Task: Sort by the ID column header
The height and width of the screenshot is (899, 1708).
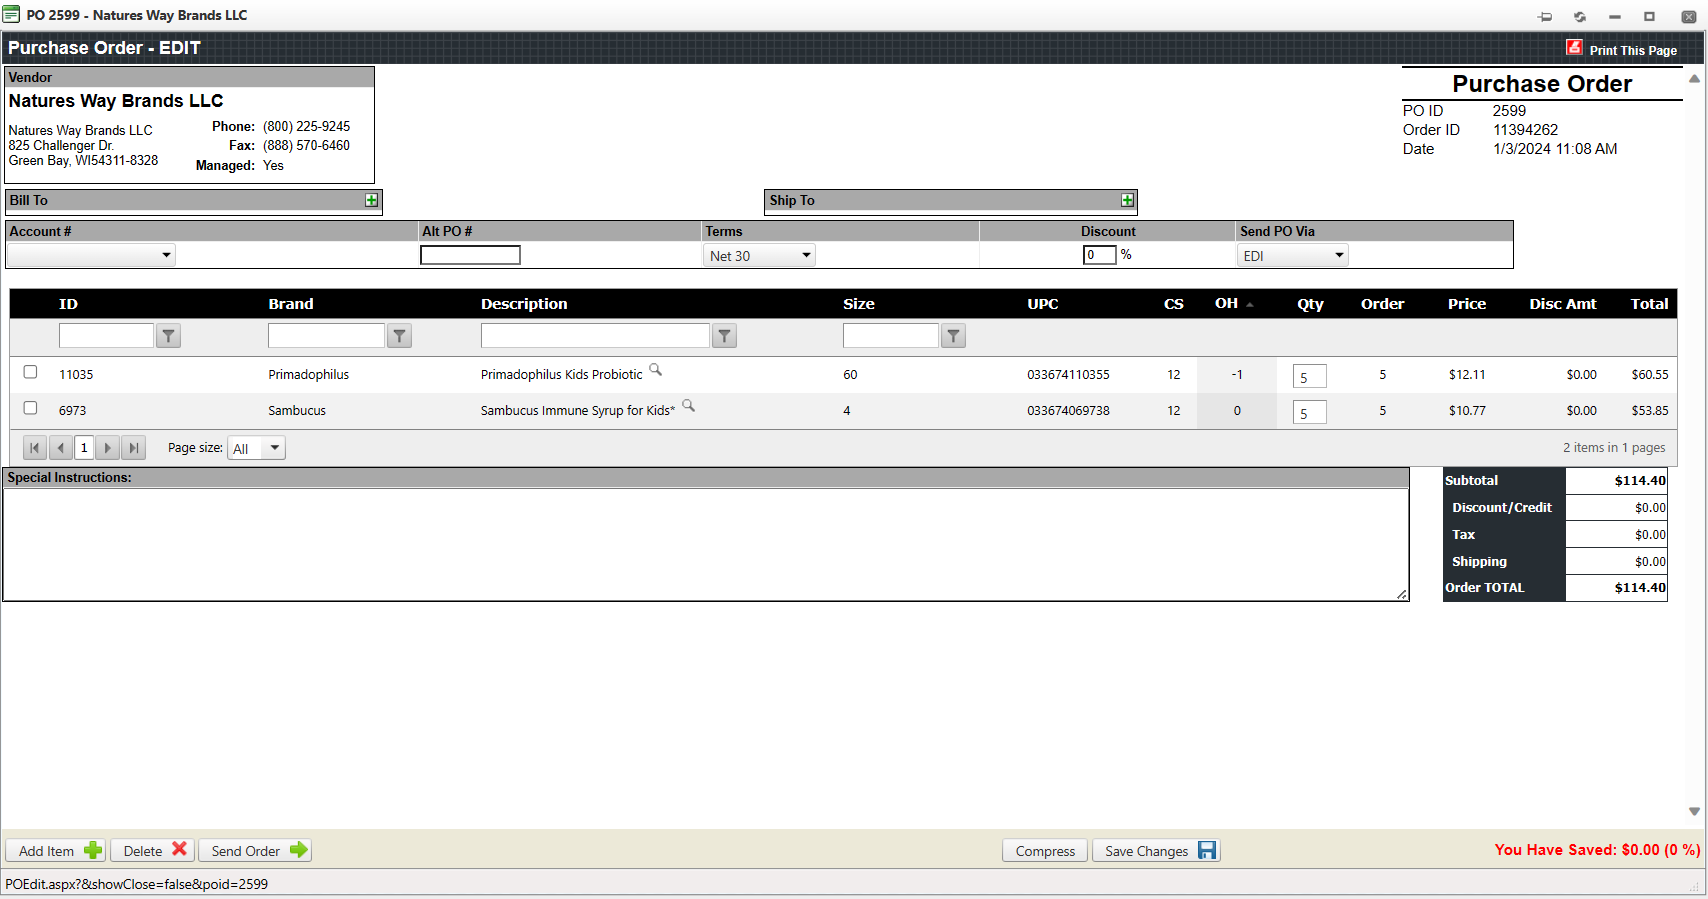Action: (x=68, y=304)
